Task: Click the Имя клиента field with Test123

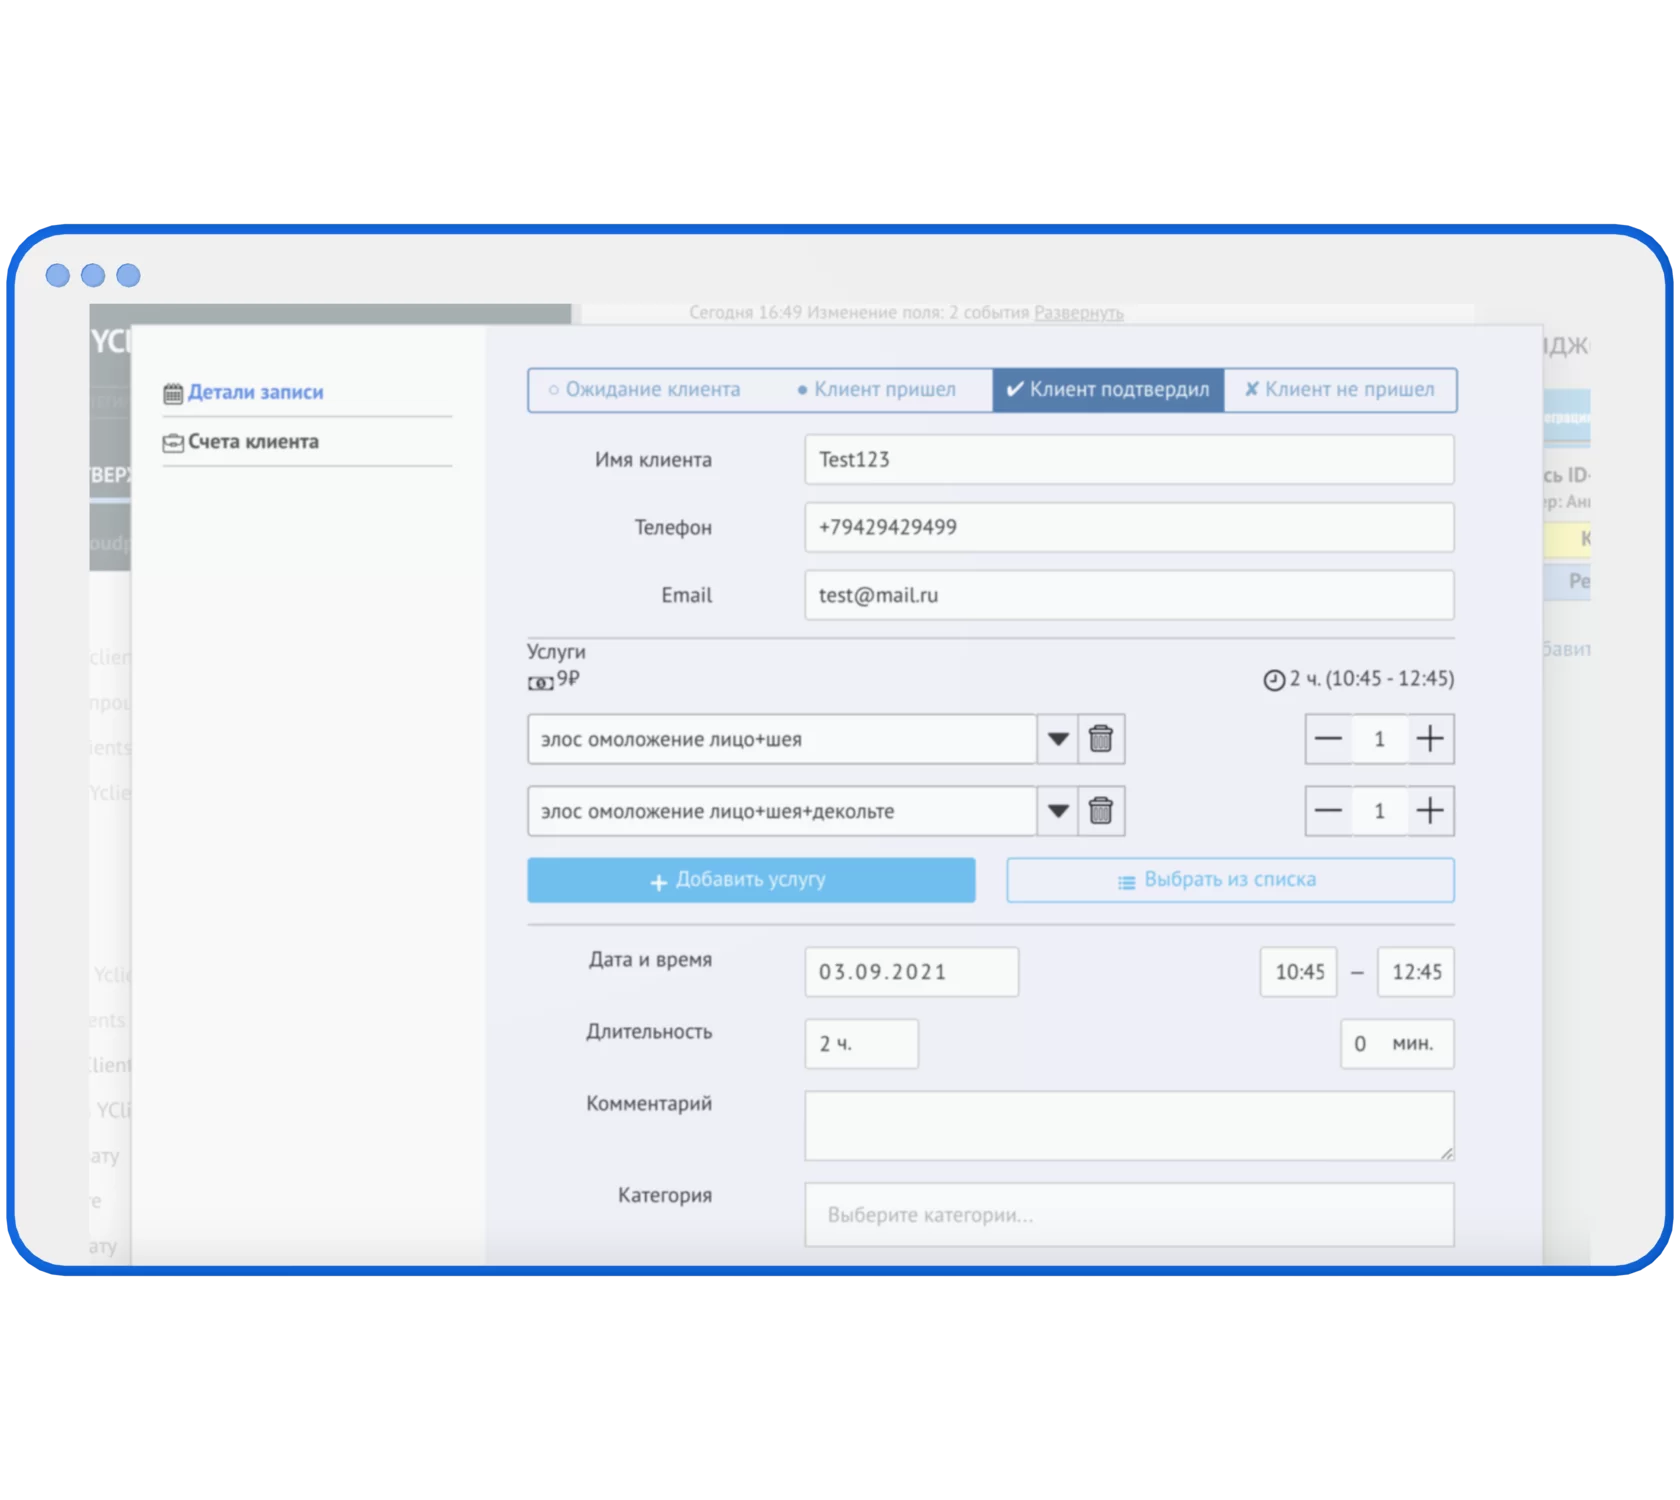Action: [1129, 460]
